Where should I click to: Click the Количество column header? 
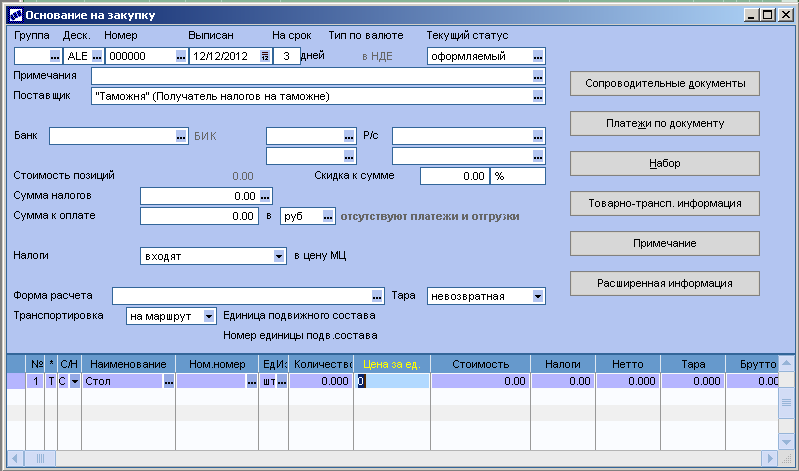pos(321,364)
